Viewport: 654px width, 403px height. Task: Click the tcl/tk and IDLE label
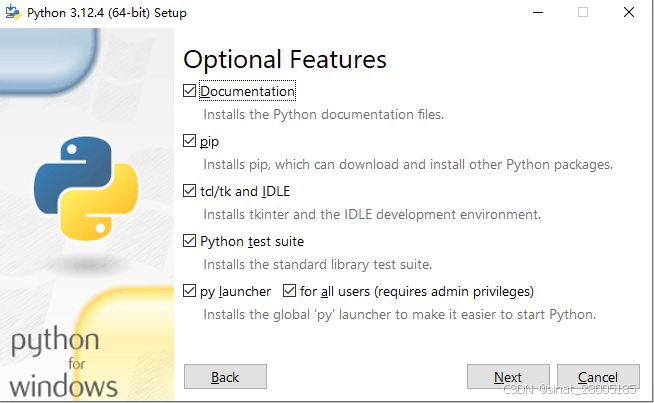(x=245, y=191)
